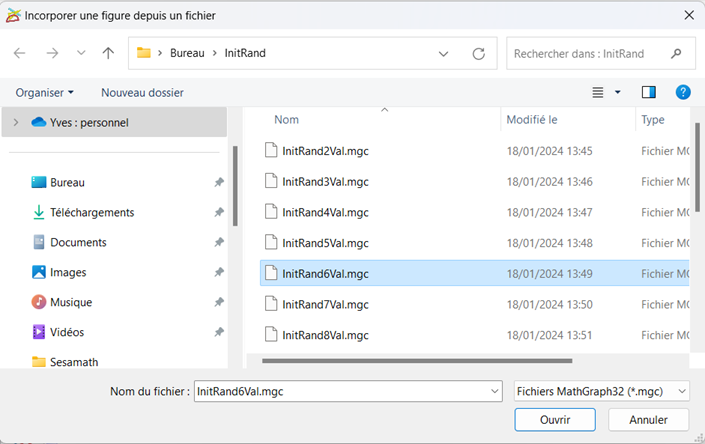705x444 pixels.
Task: Click the Back navigation arrow
Action: pos(20,53)
